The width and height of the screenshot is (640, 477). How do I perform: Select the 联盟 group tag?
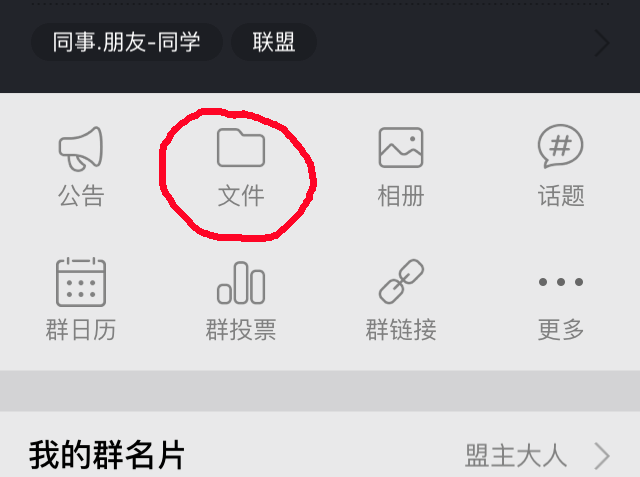[274, 42]
